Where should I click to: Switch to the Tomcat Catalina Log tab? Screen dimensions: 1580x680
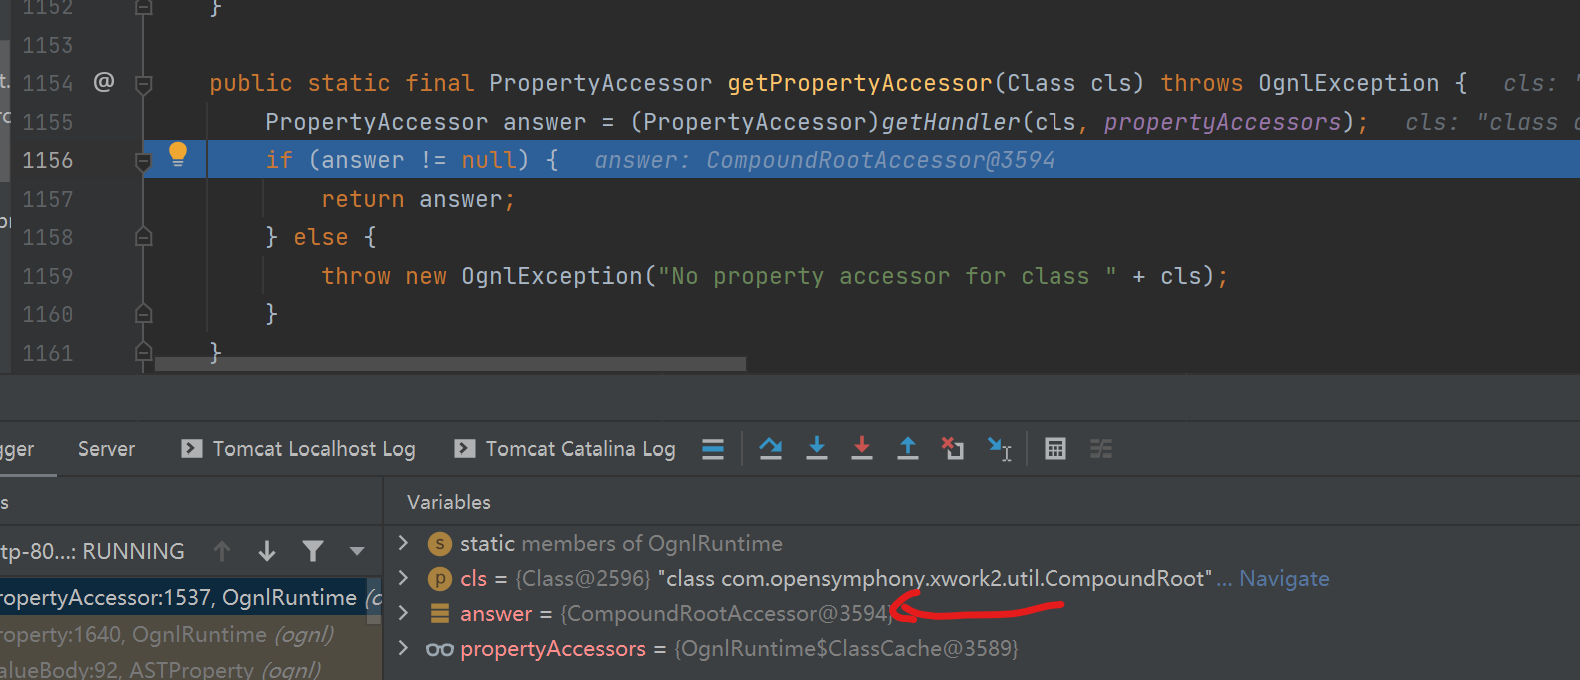point(565,449)
